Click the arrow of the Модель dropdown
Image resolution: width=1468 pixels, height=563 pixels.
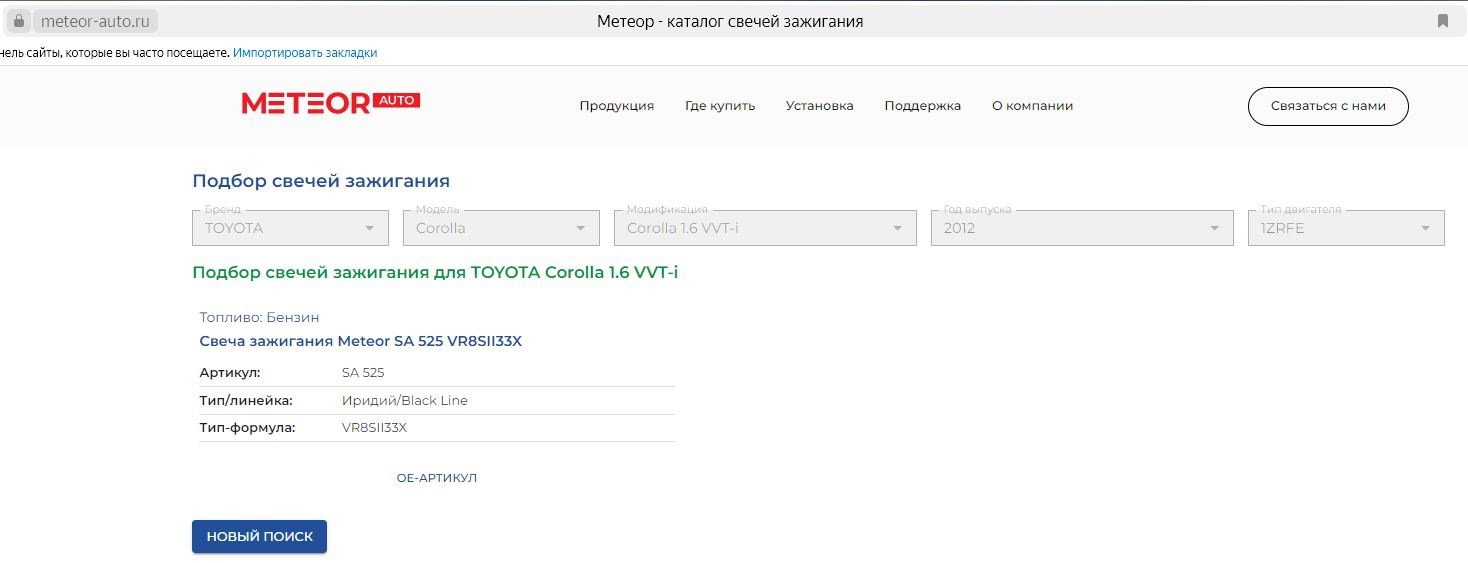pos(581,229)
